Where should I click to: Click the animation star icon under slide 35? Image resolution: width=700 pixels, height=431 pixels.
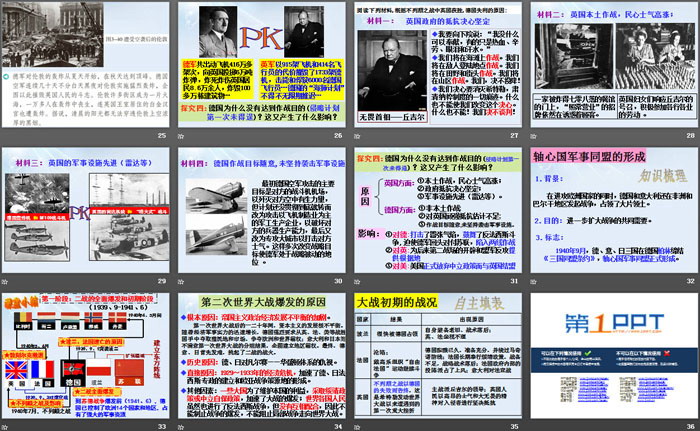(x=357, y=427)
